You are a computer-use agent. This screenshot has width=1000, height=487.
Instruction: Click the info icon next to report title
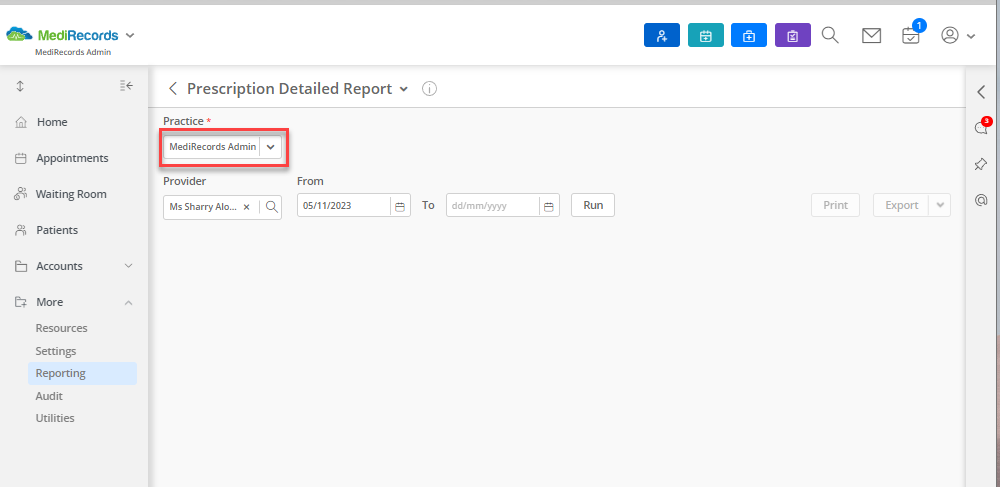coord(430,89)
